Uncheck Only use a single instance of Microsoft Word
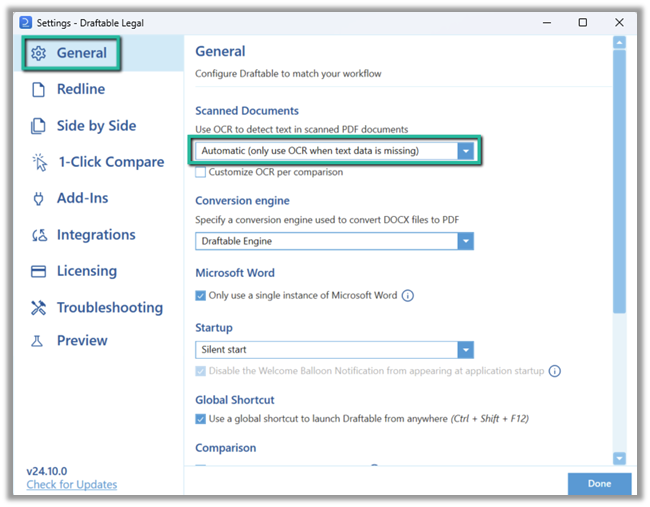650x507 pixels. (x=201, y=296)
